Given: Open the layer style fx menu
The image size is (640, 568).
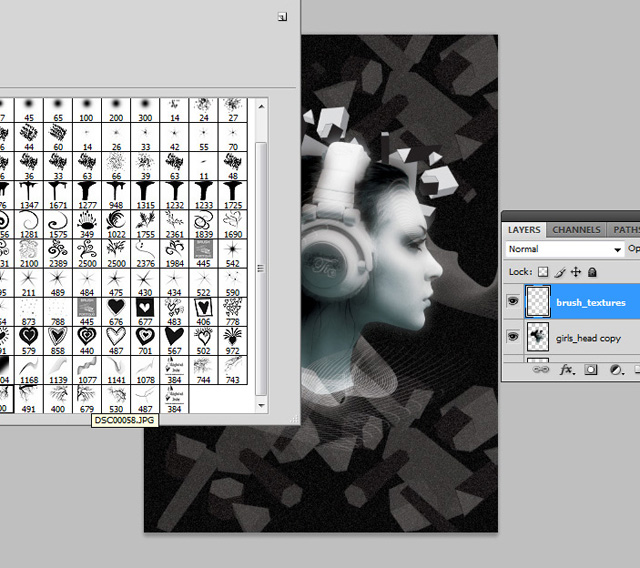Looking at the screenshot, I should tap(566, 369).
